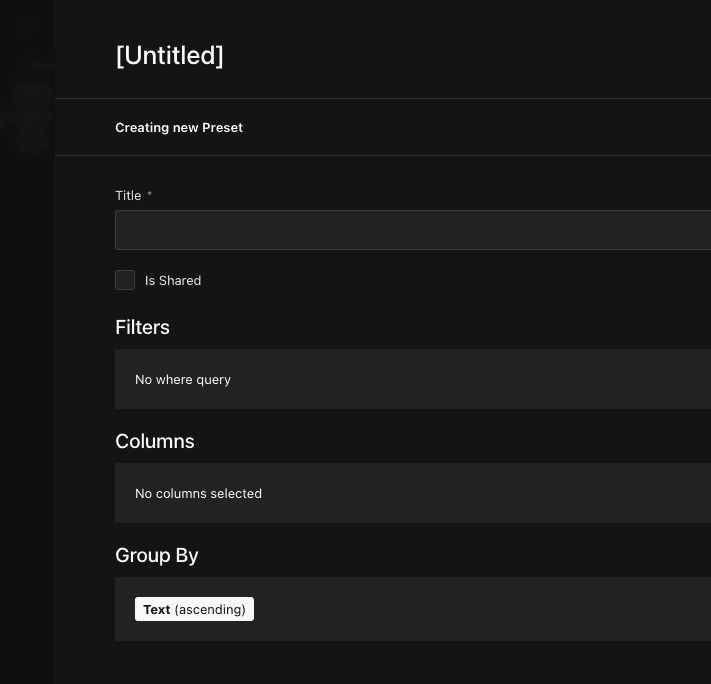This screenshot has height=684, width=711.
Task: Click the [Untitled] page heading
Action: tap(169, 56)
